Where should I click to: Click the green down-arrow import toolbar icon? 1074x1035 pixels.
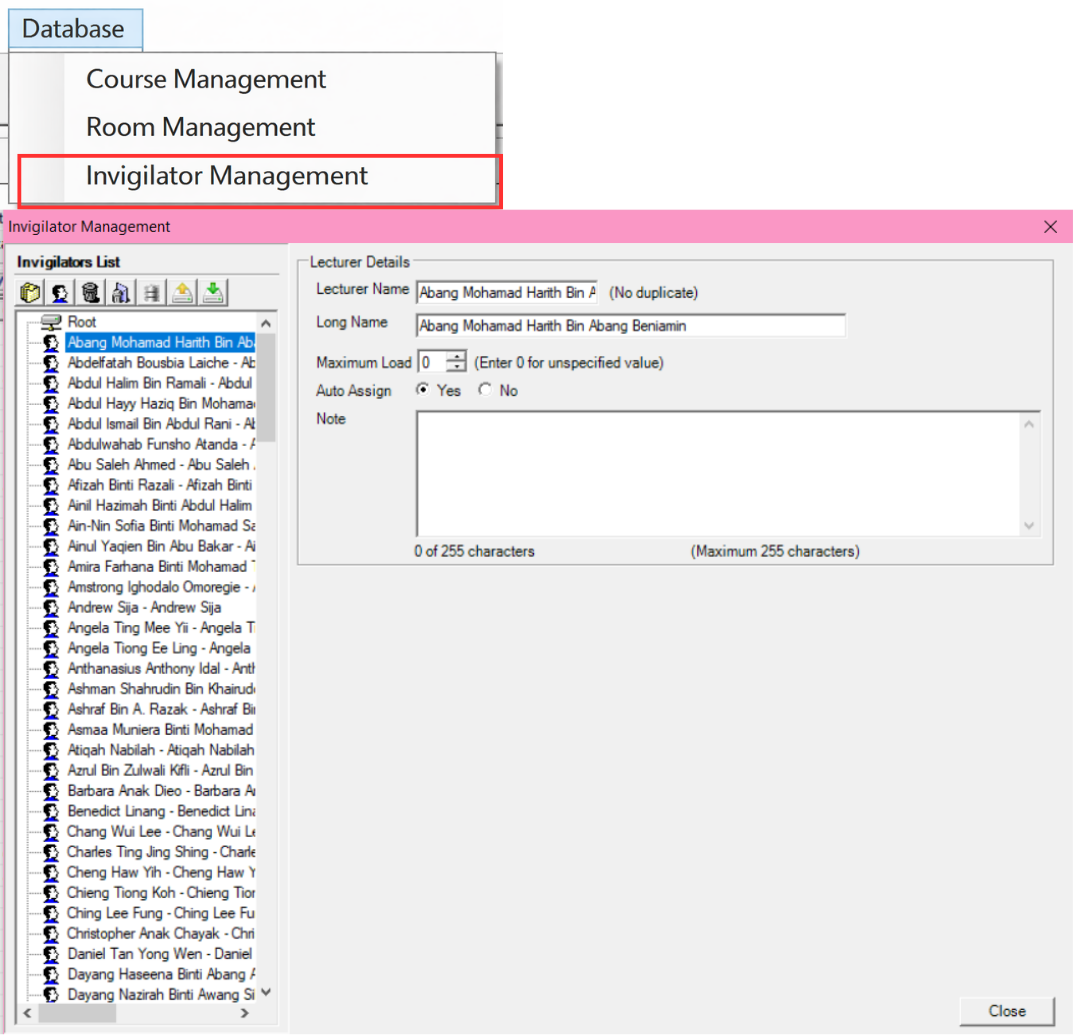(x=213, y=292)
